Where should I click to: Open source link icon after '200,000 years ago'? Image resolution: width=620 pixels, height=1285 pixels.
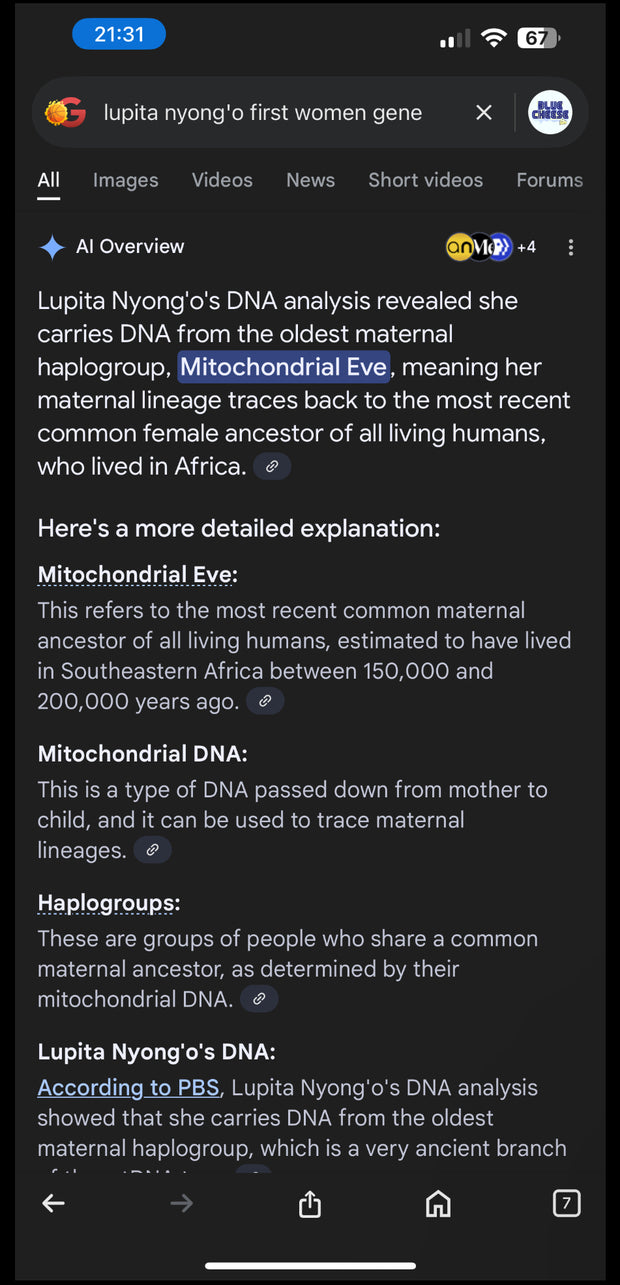(265, 701)
